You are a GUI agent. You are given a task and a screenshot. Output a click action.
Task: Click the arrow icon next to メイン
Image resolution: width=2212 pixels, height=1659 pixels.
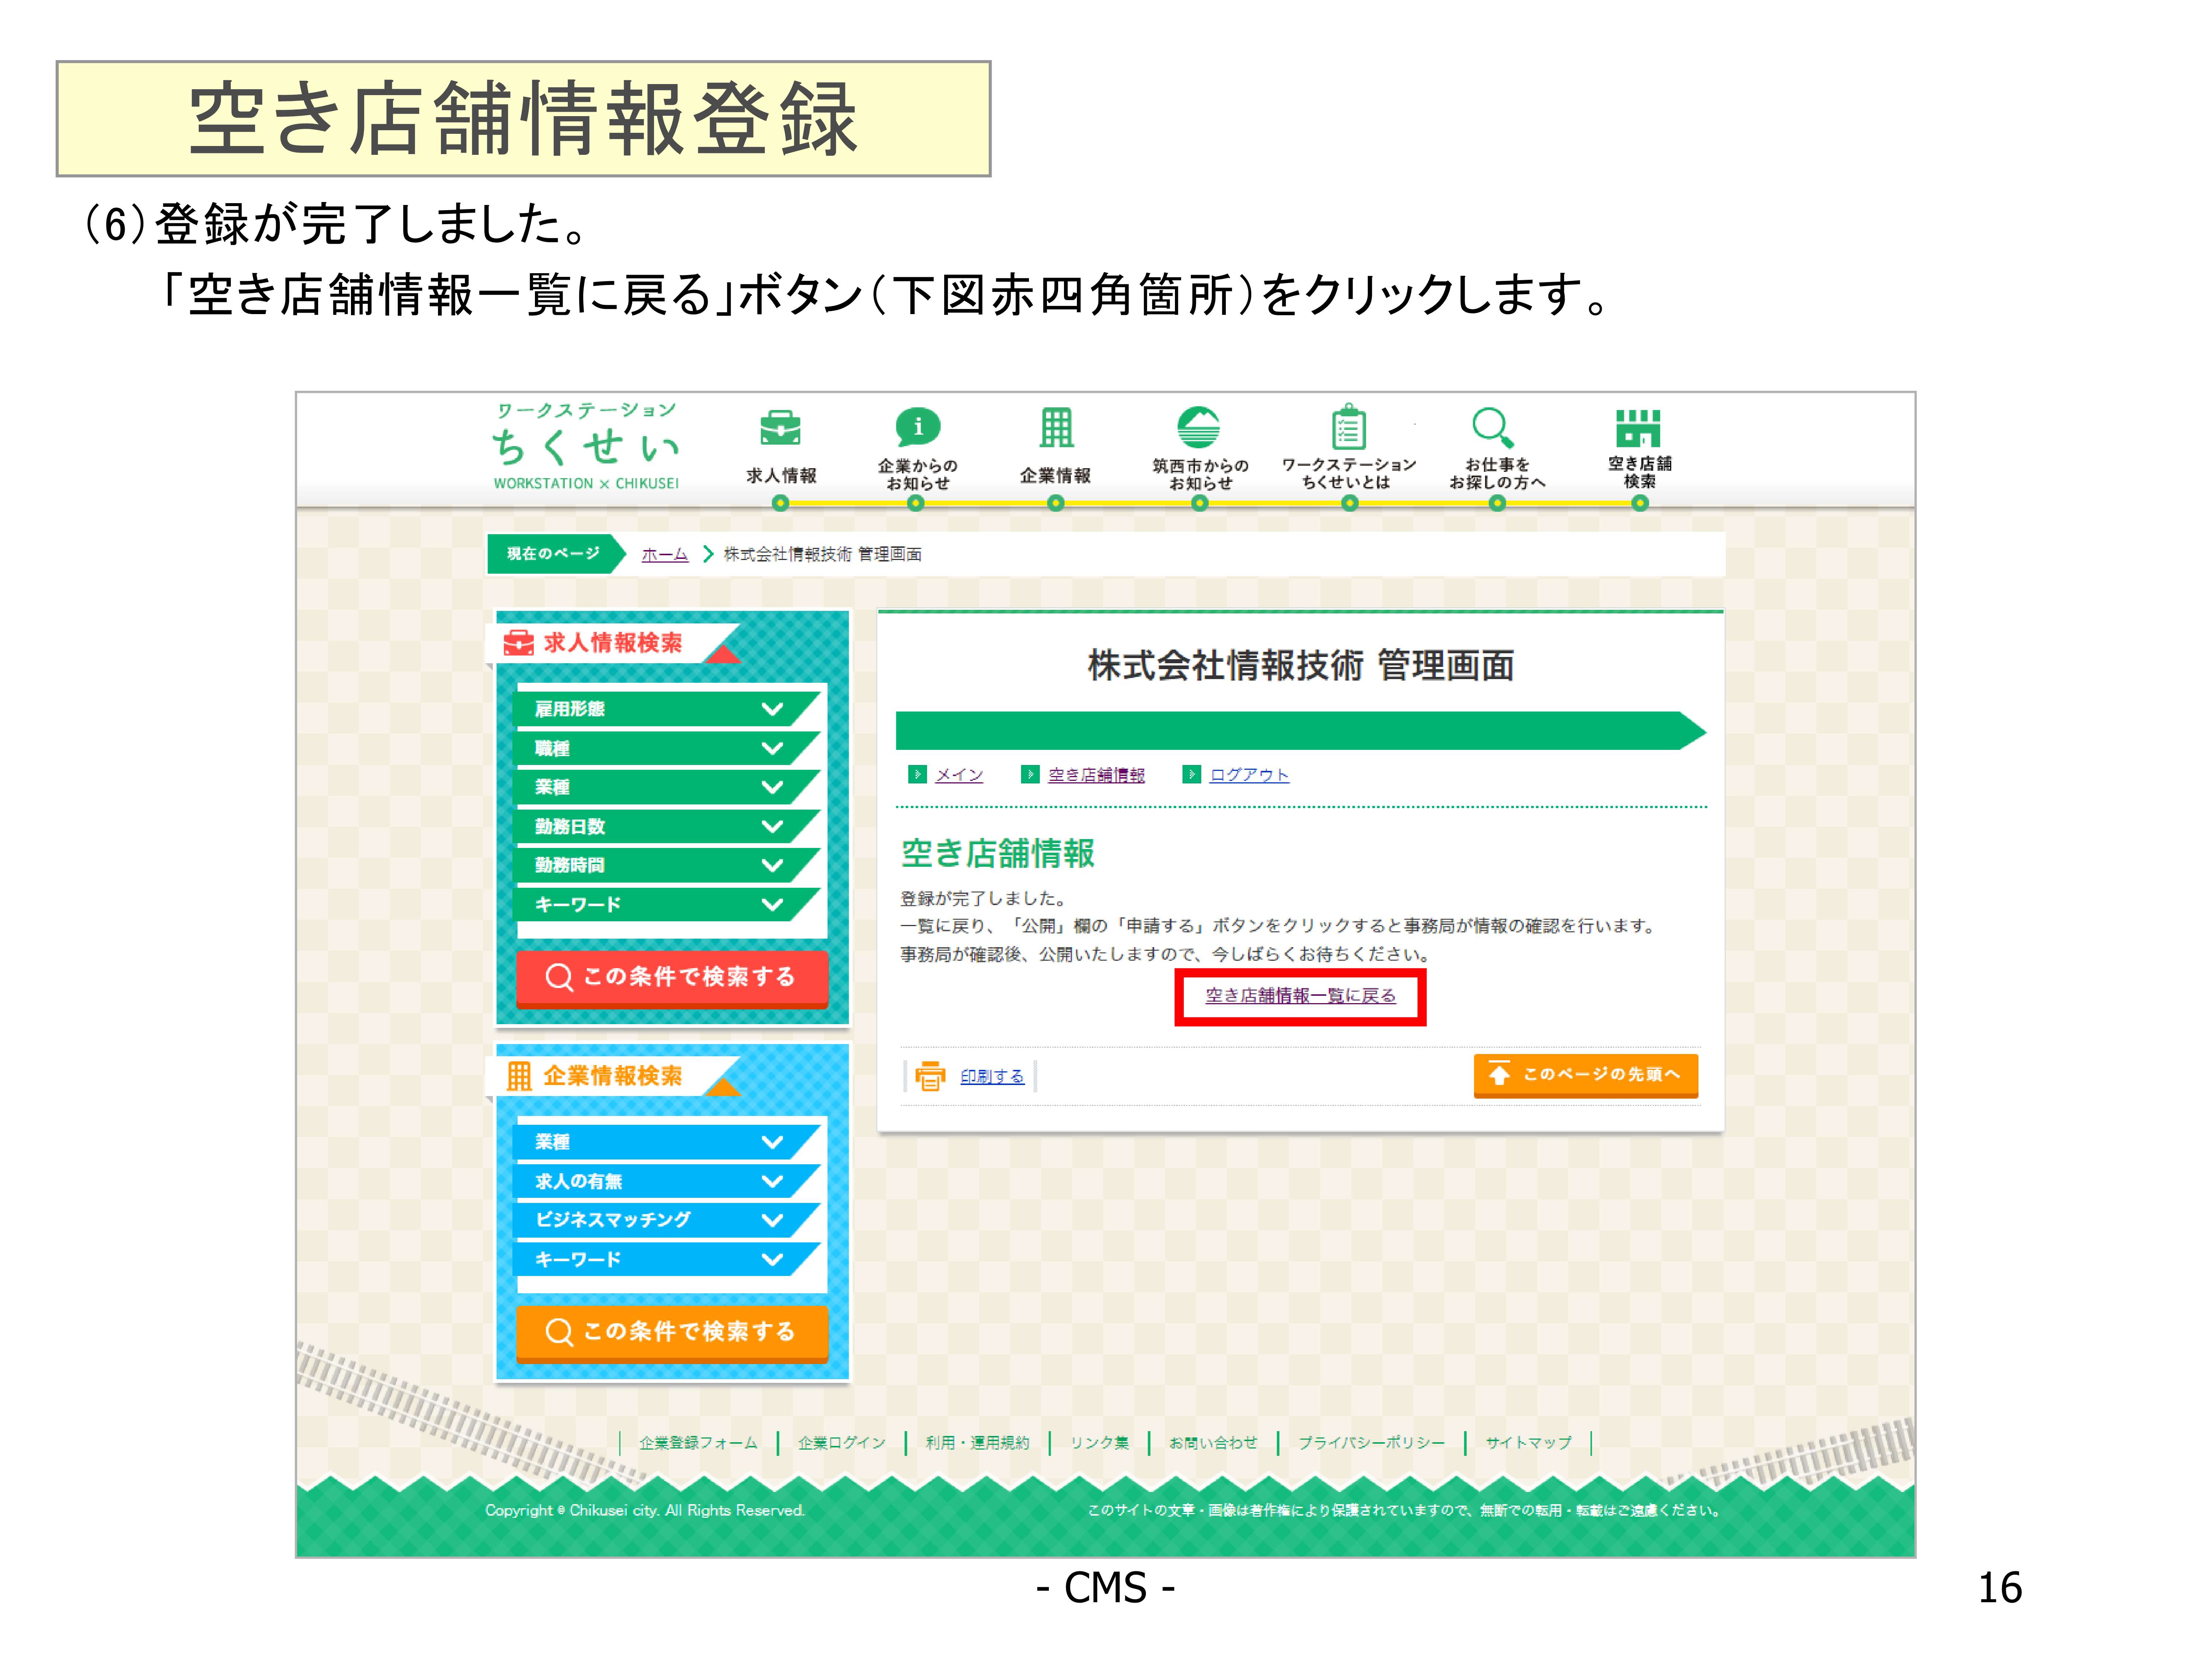[x=917, y=774]
